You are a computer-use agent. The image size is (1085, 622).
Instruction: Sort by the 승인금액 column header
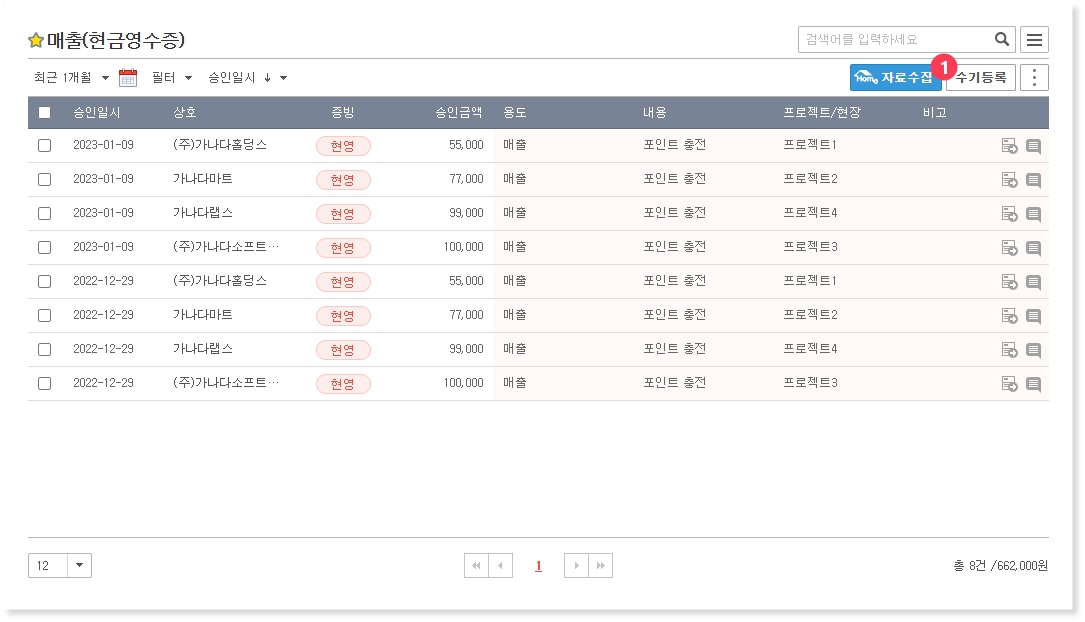(x=458, y=113)
